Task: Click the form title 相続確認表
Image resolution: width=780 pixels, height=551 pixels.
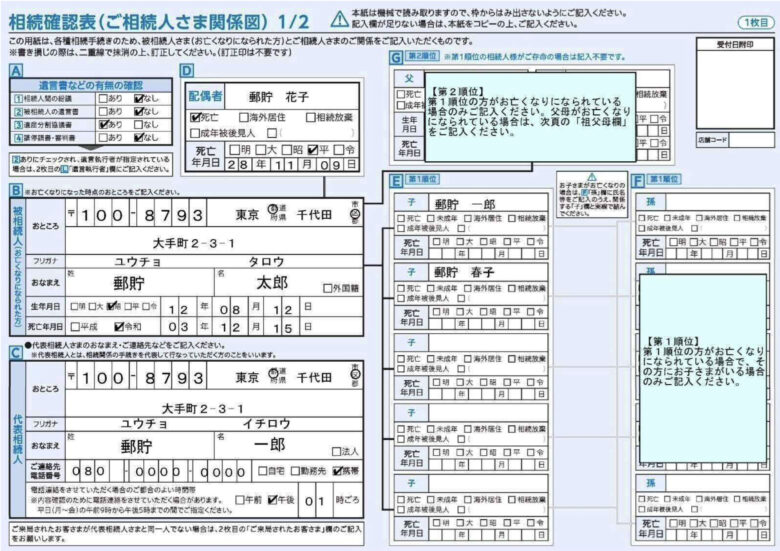Action: (x=54, y=22)
